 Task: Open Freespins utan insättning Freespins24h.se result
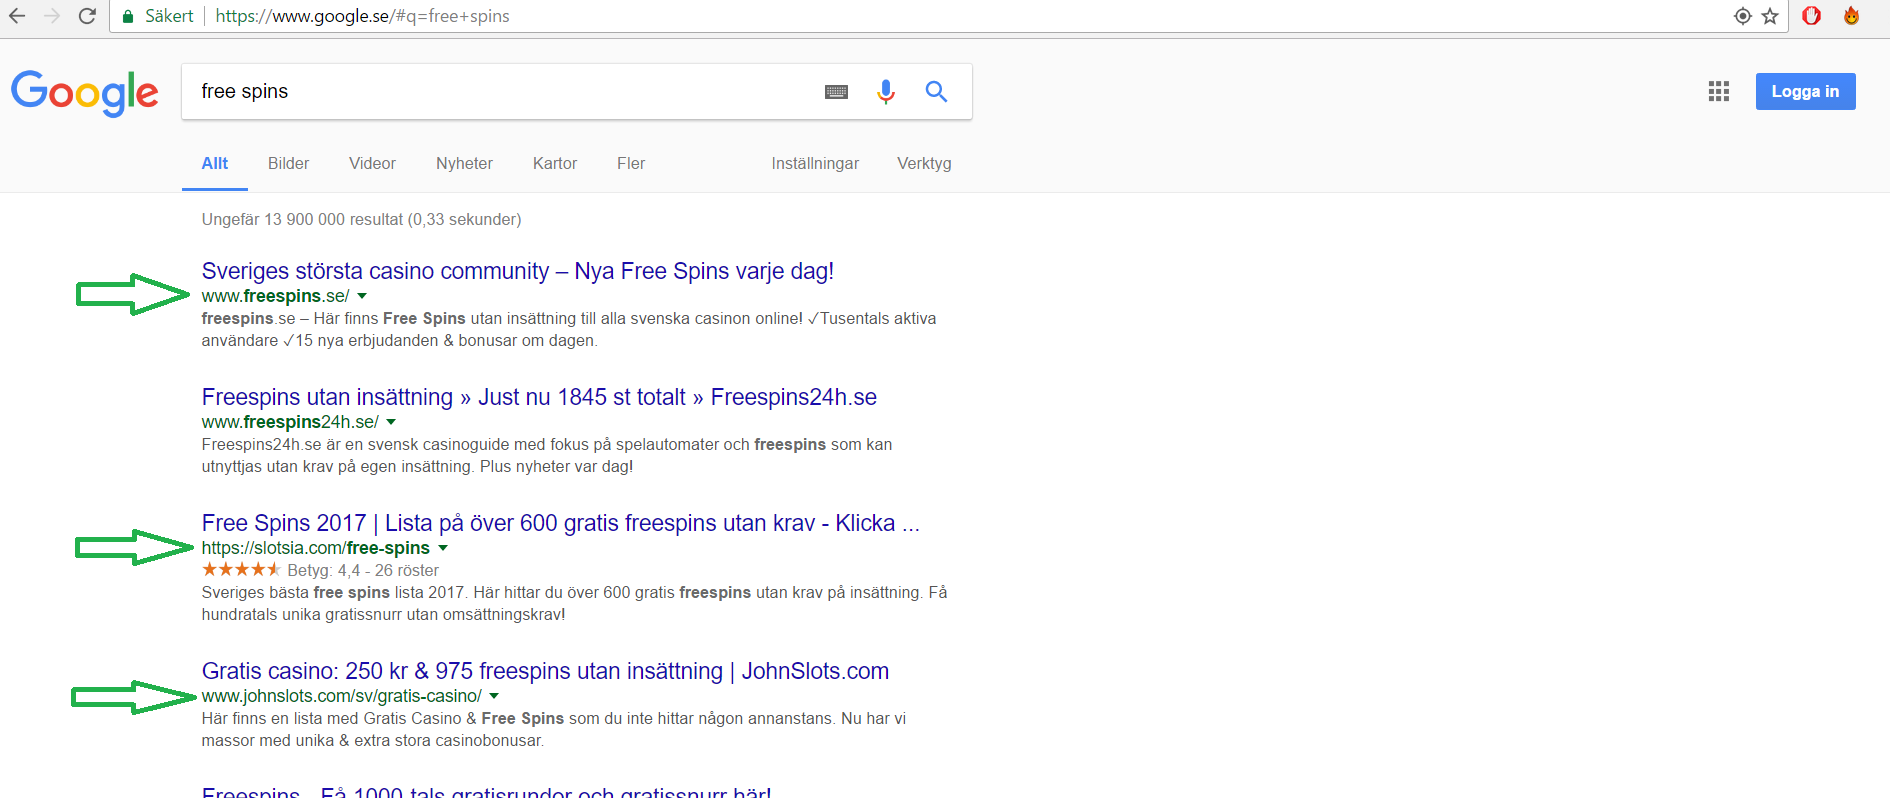(539, 397)
